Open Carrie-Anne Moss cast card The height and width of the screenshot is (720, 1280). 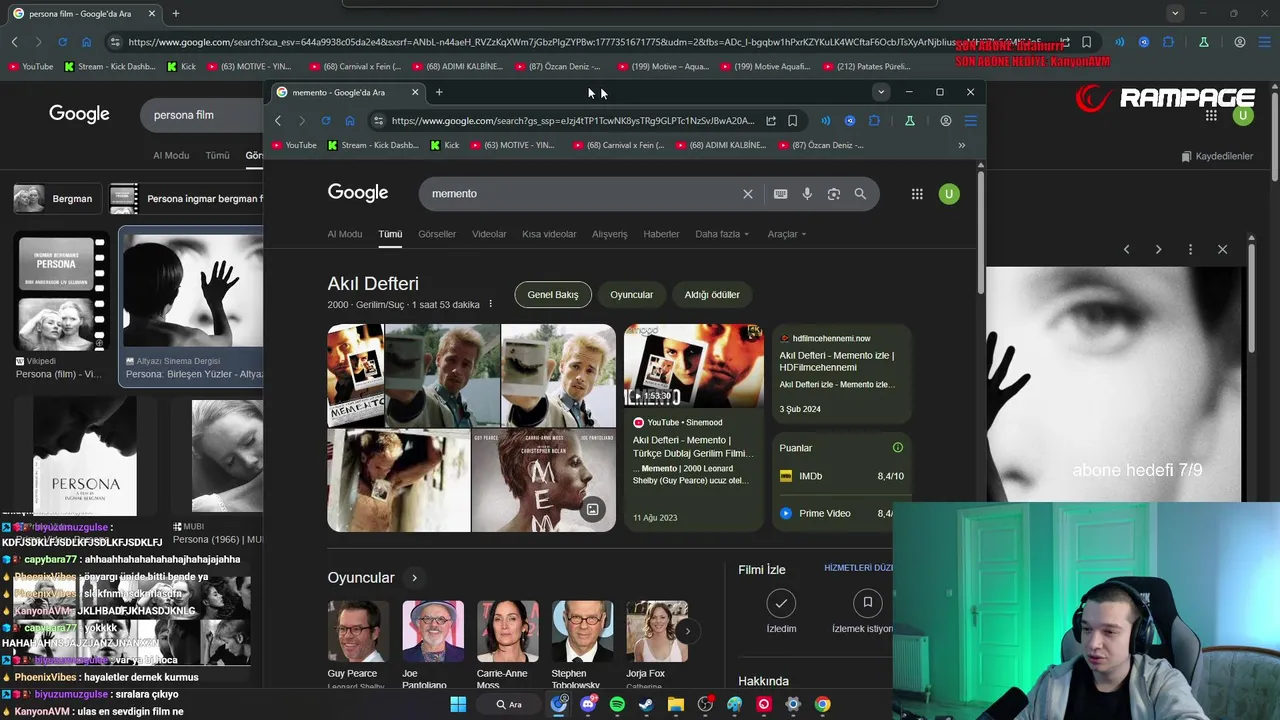[x=508, y=645]
